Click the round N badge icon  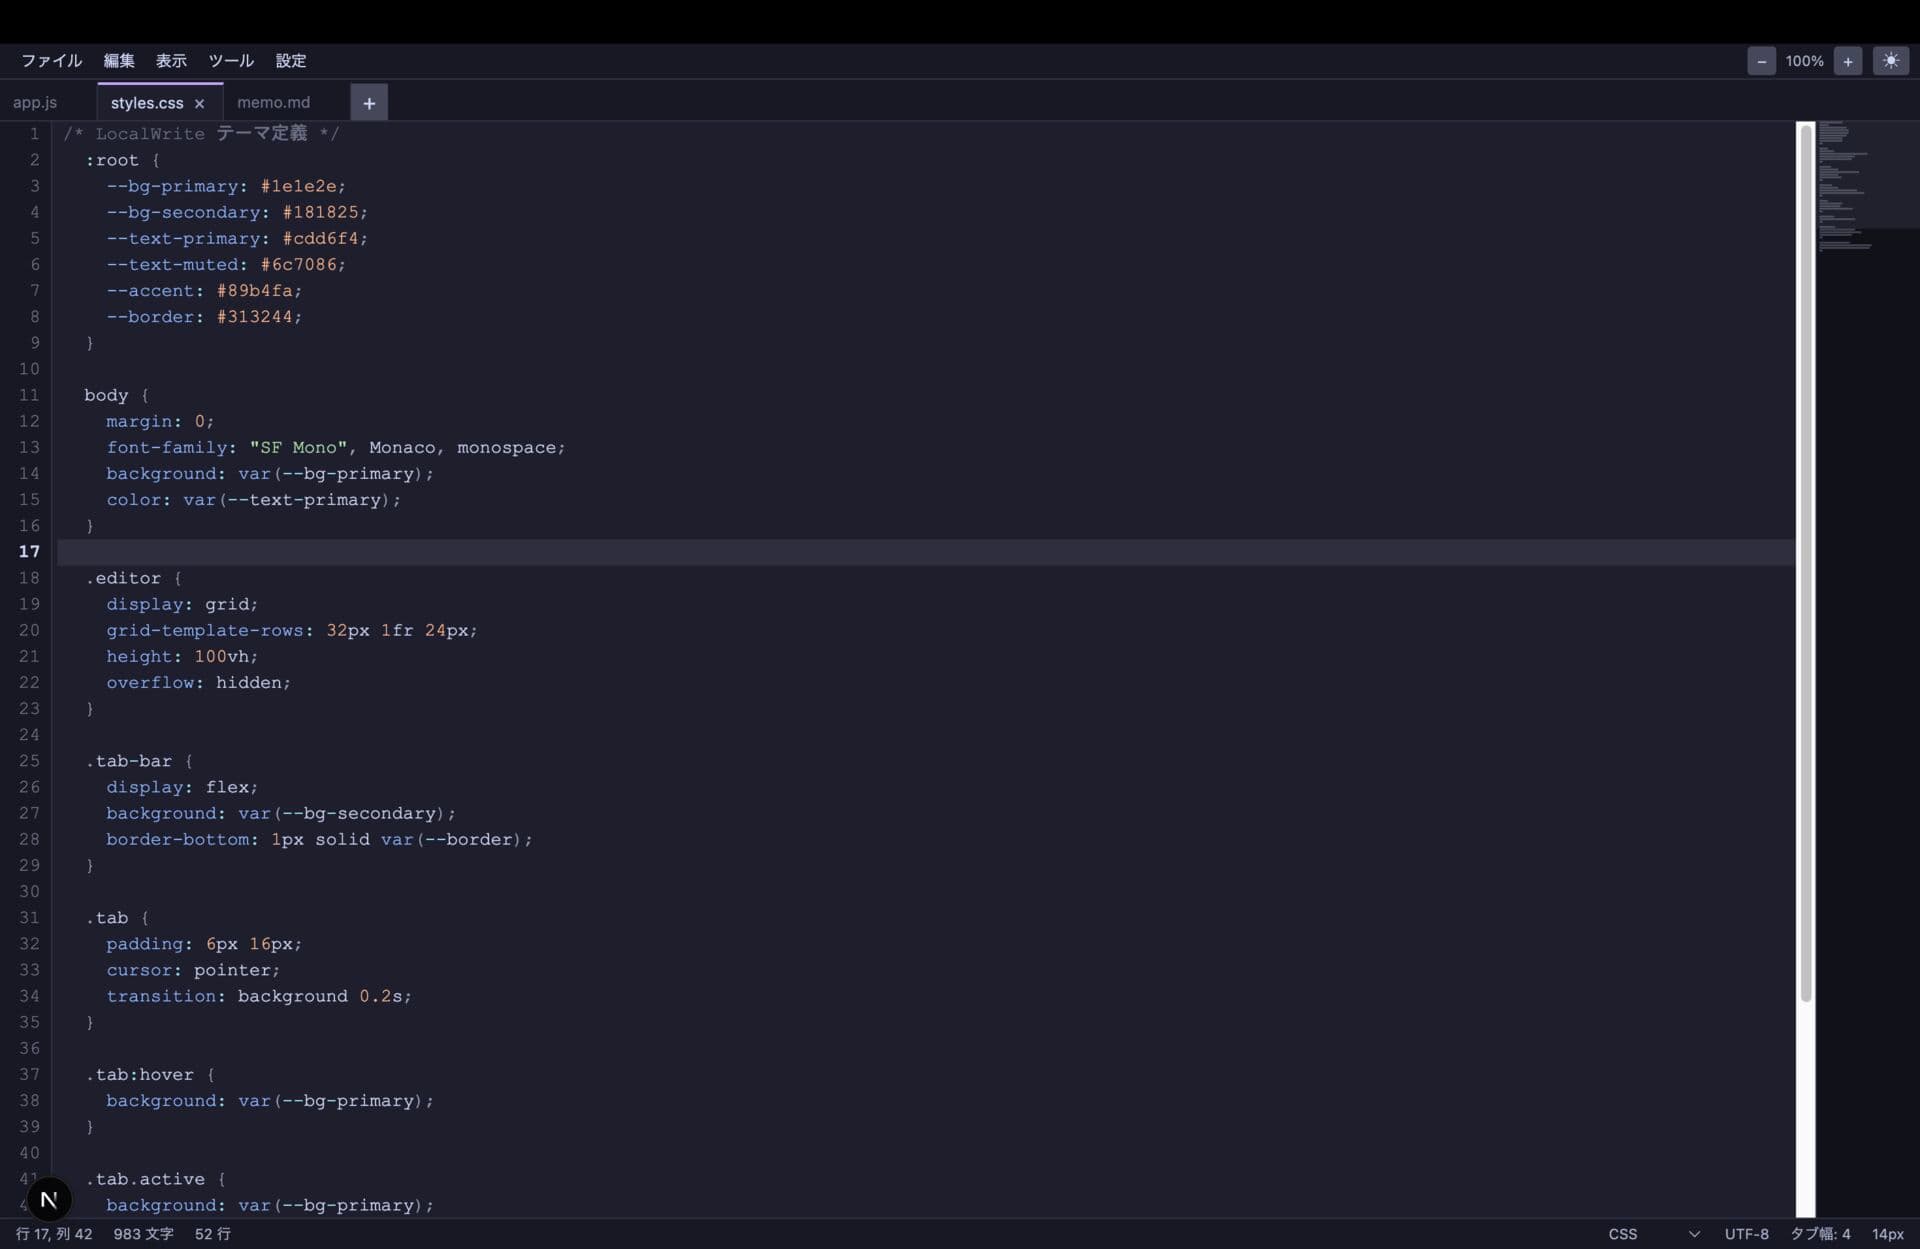tap(48, 1198)
